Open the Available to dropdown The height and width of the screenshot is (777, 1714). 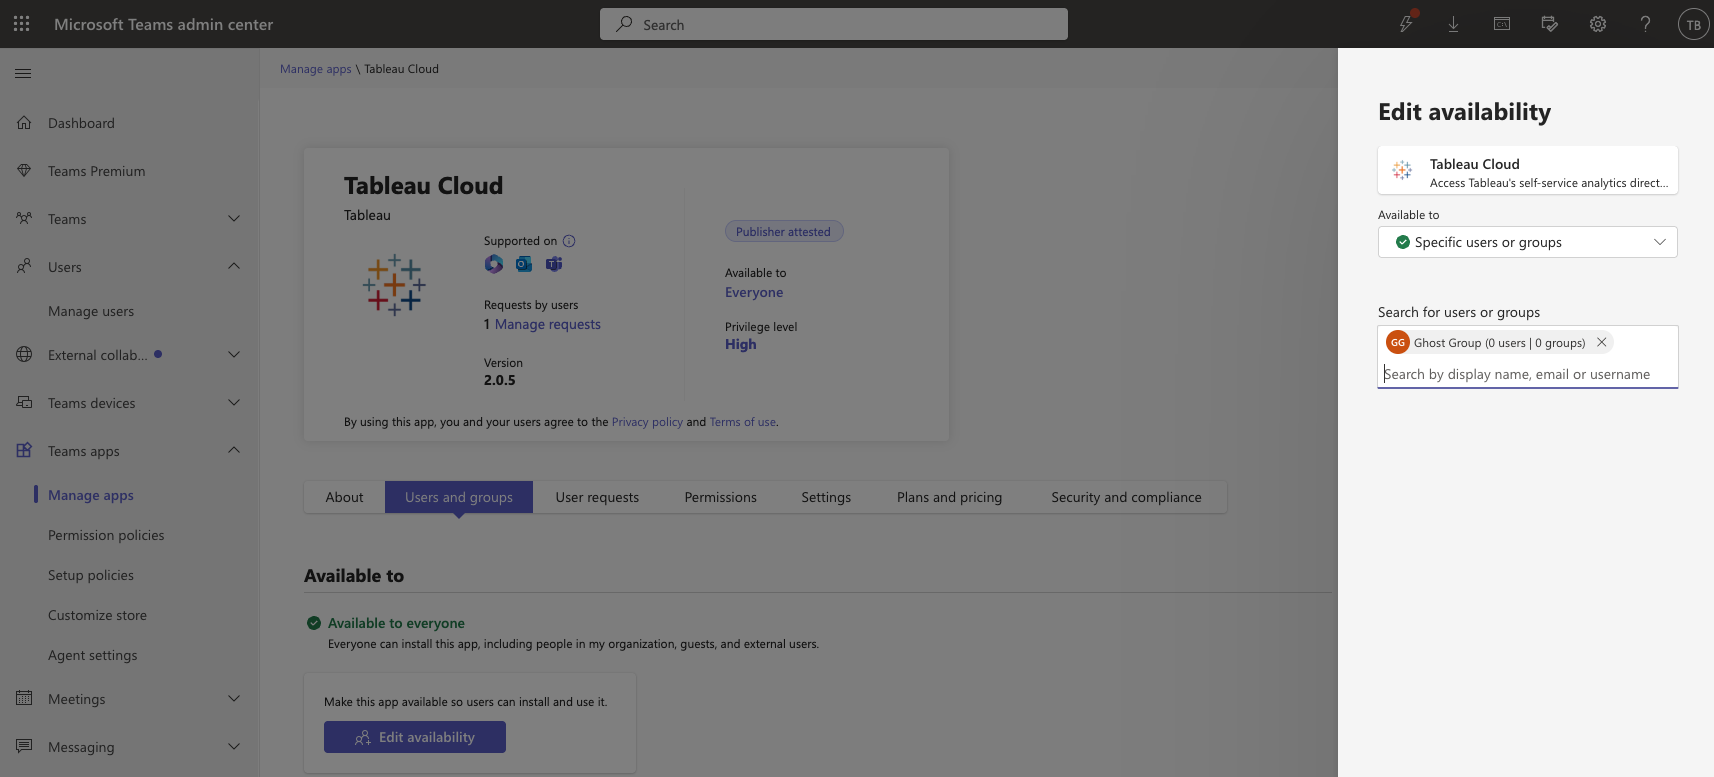(1528, 242)
